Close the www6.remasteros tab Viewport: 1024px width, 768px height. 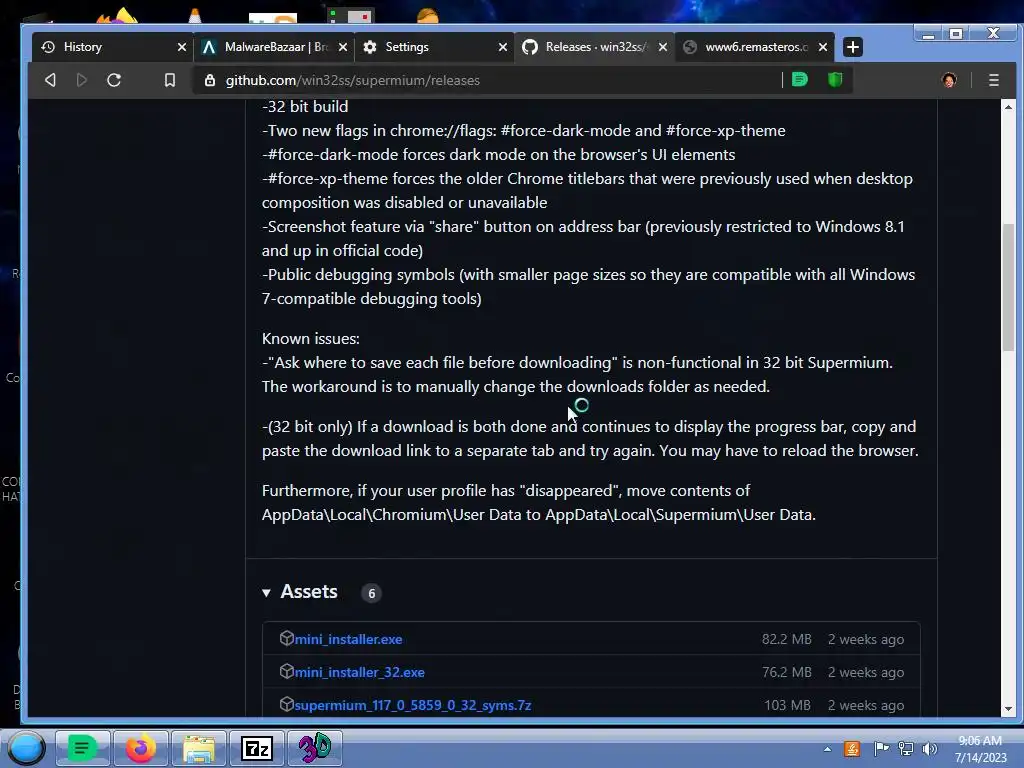coord(823,47)
